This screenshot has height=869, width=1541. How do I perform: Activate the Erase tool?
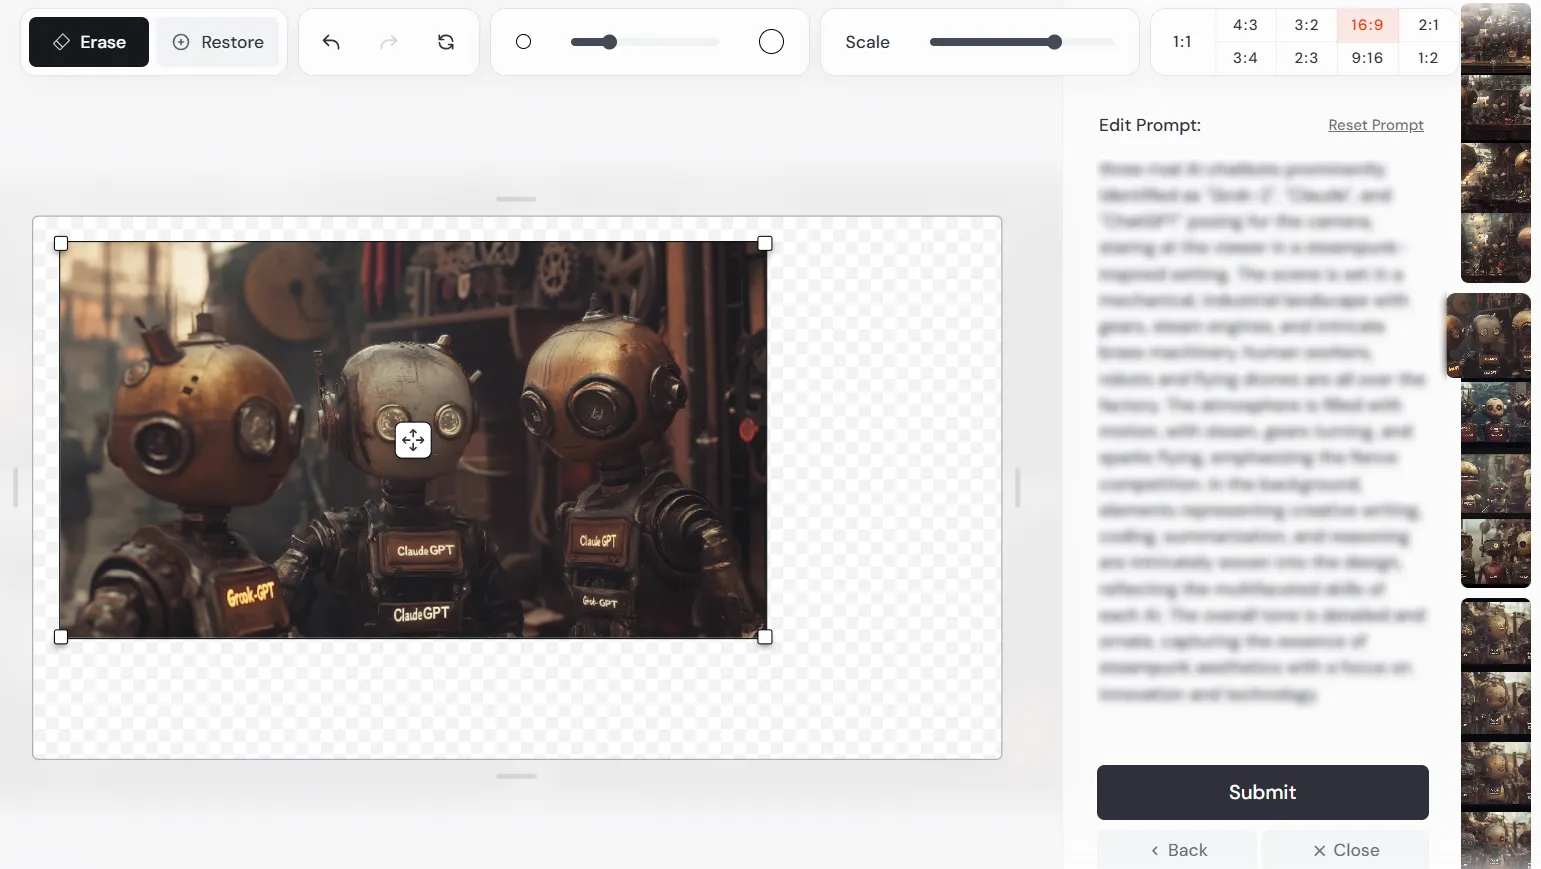pyautogui.click(x=89, y=42)
